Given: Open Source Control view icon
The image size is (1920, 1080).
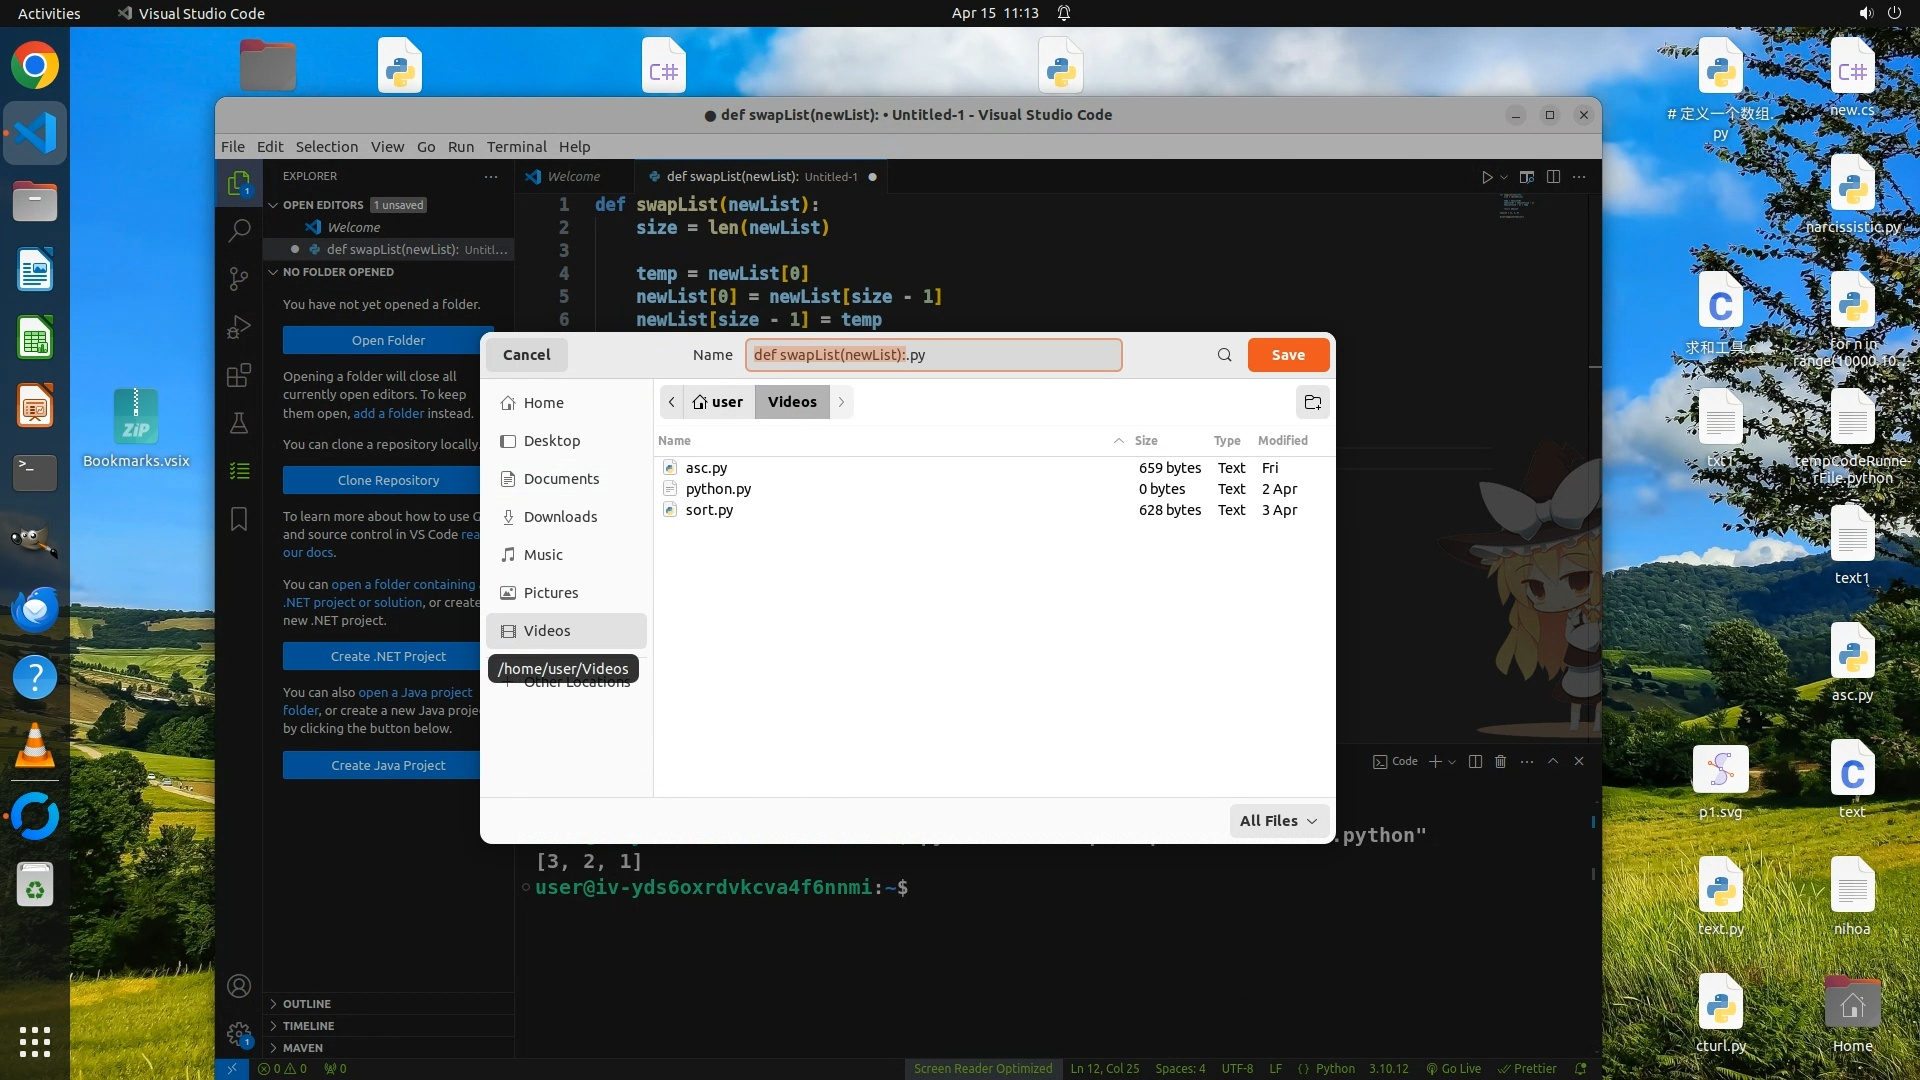Looking at the screenshot, I should (239, 279).
